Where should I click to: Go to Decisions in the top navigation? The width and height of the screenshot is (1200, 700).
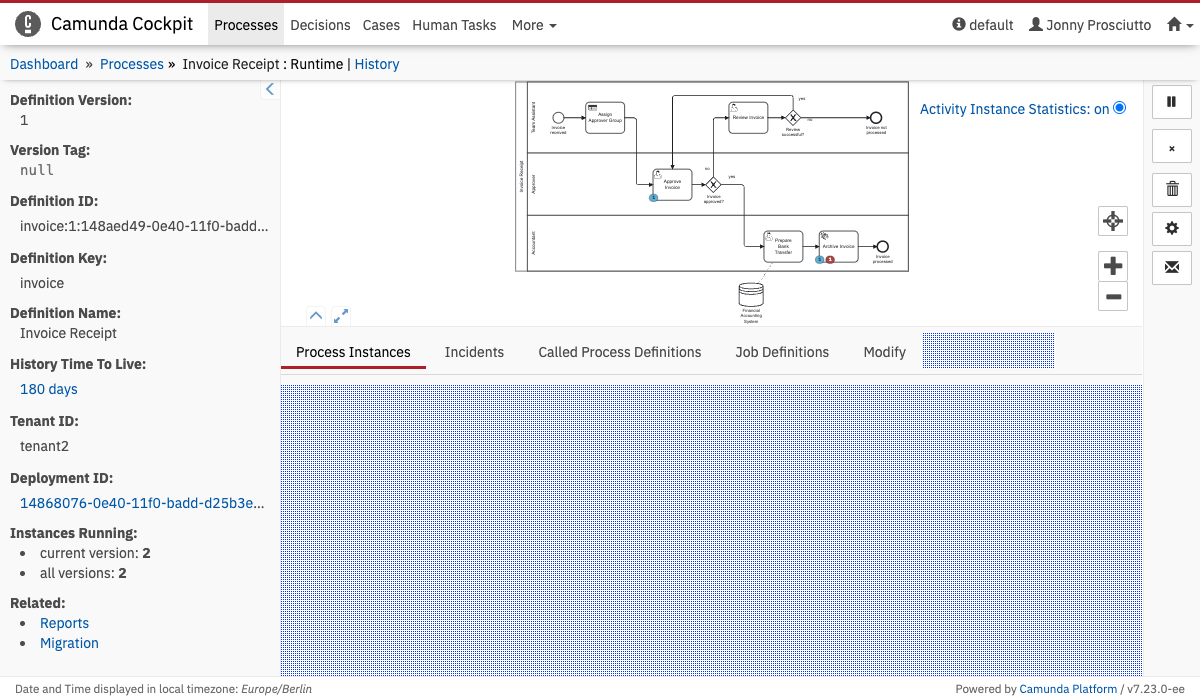coord(320,25)
